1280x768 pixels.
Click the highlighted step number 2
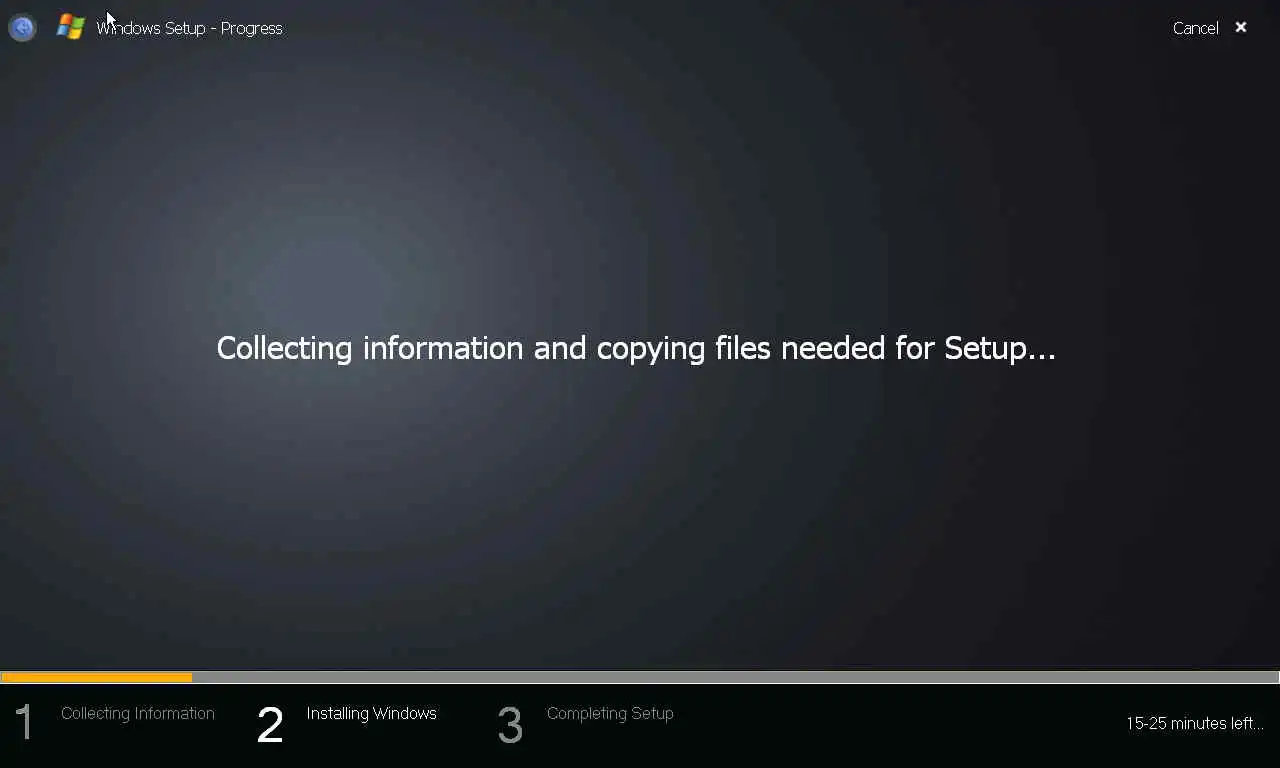[x=270, y=725]
